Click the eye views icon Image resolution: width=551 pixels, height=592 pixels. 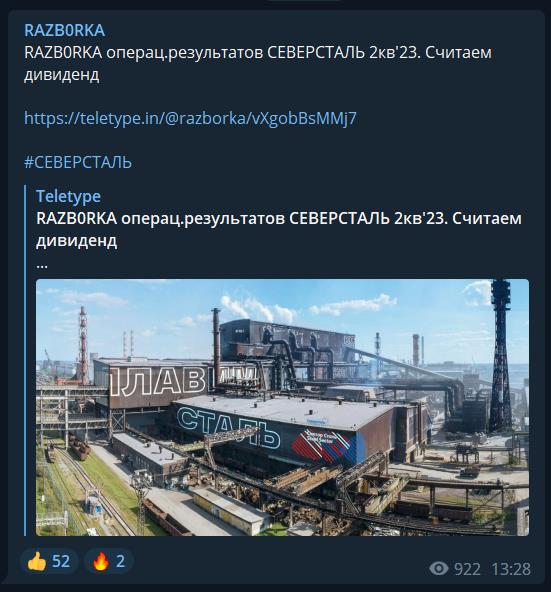[x=438, y=568]
